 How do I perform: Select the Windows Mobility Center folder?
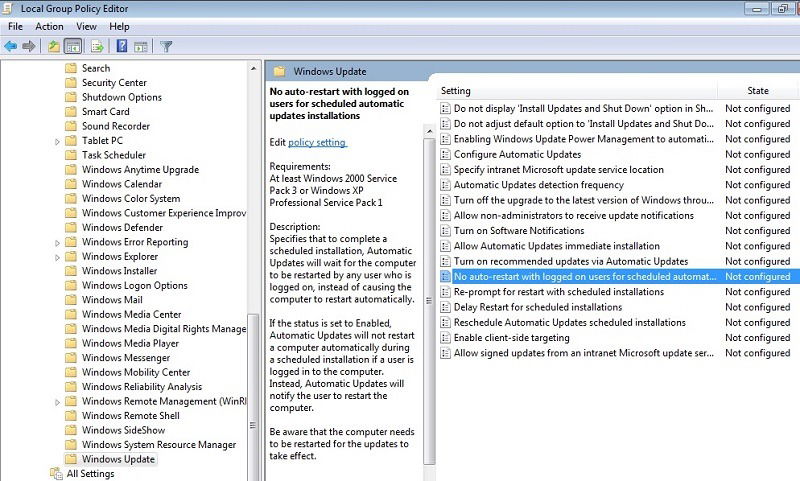click(x=136, y=372)
